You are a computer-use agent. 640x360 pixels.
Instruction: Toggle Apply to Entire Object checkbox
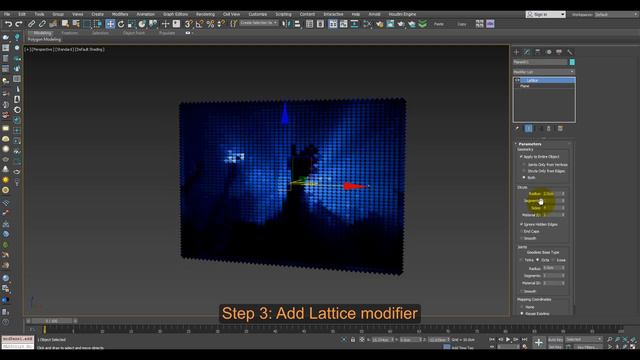[521, 157]
